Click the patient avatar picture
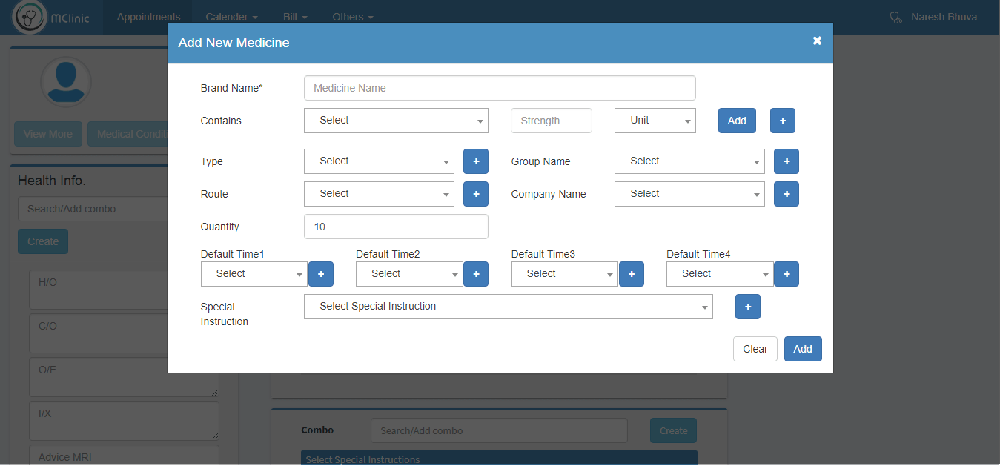The height and width of the screenshot is (465, 1000). coord(66,82)
